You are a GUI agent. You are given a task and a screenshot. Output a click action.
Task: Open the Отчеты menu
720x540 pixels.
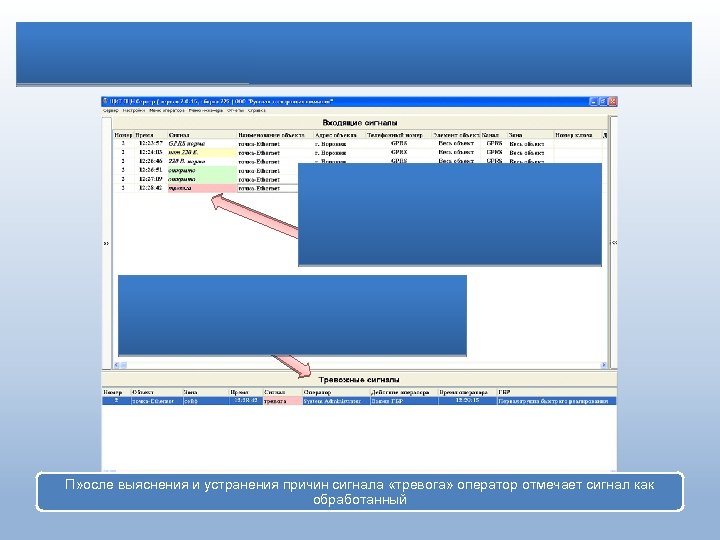point(235,111)
